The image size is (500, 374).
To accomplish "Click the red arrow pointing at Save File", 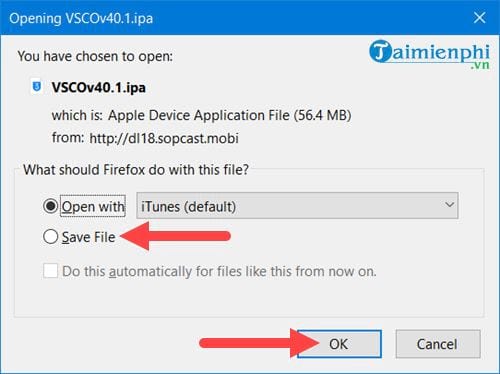I will 175,236.
